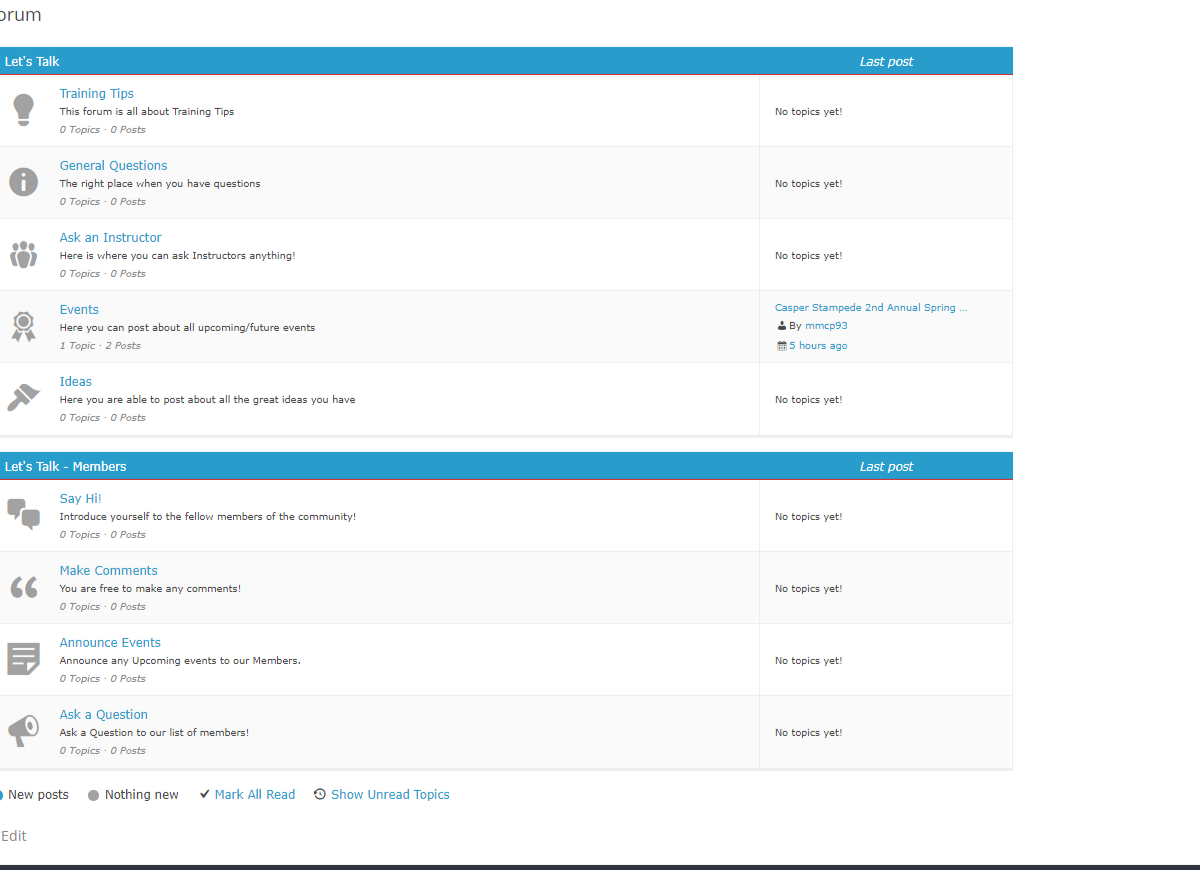This screenshot has width=1200, height=870.
Task: Click the Let's Talk category header
Action: click(x=32, y=62)
